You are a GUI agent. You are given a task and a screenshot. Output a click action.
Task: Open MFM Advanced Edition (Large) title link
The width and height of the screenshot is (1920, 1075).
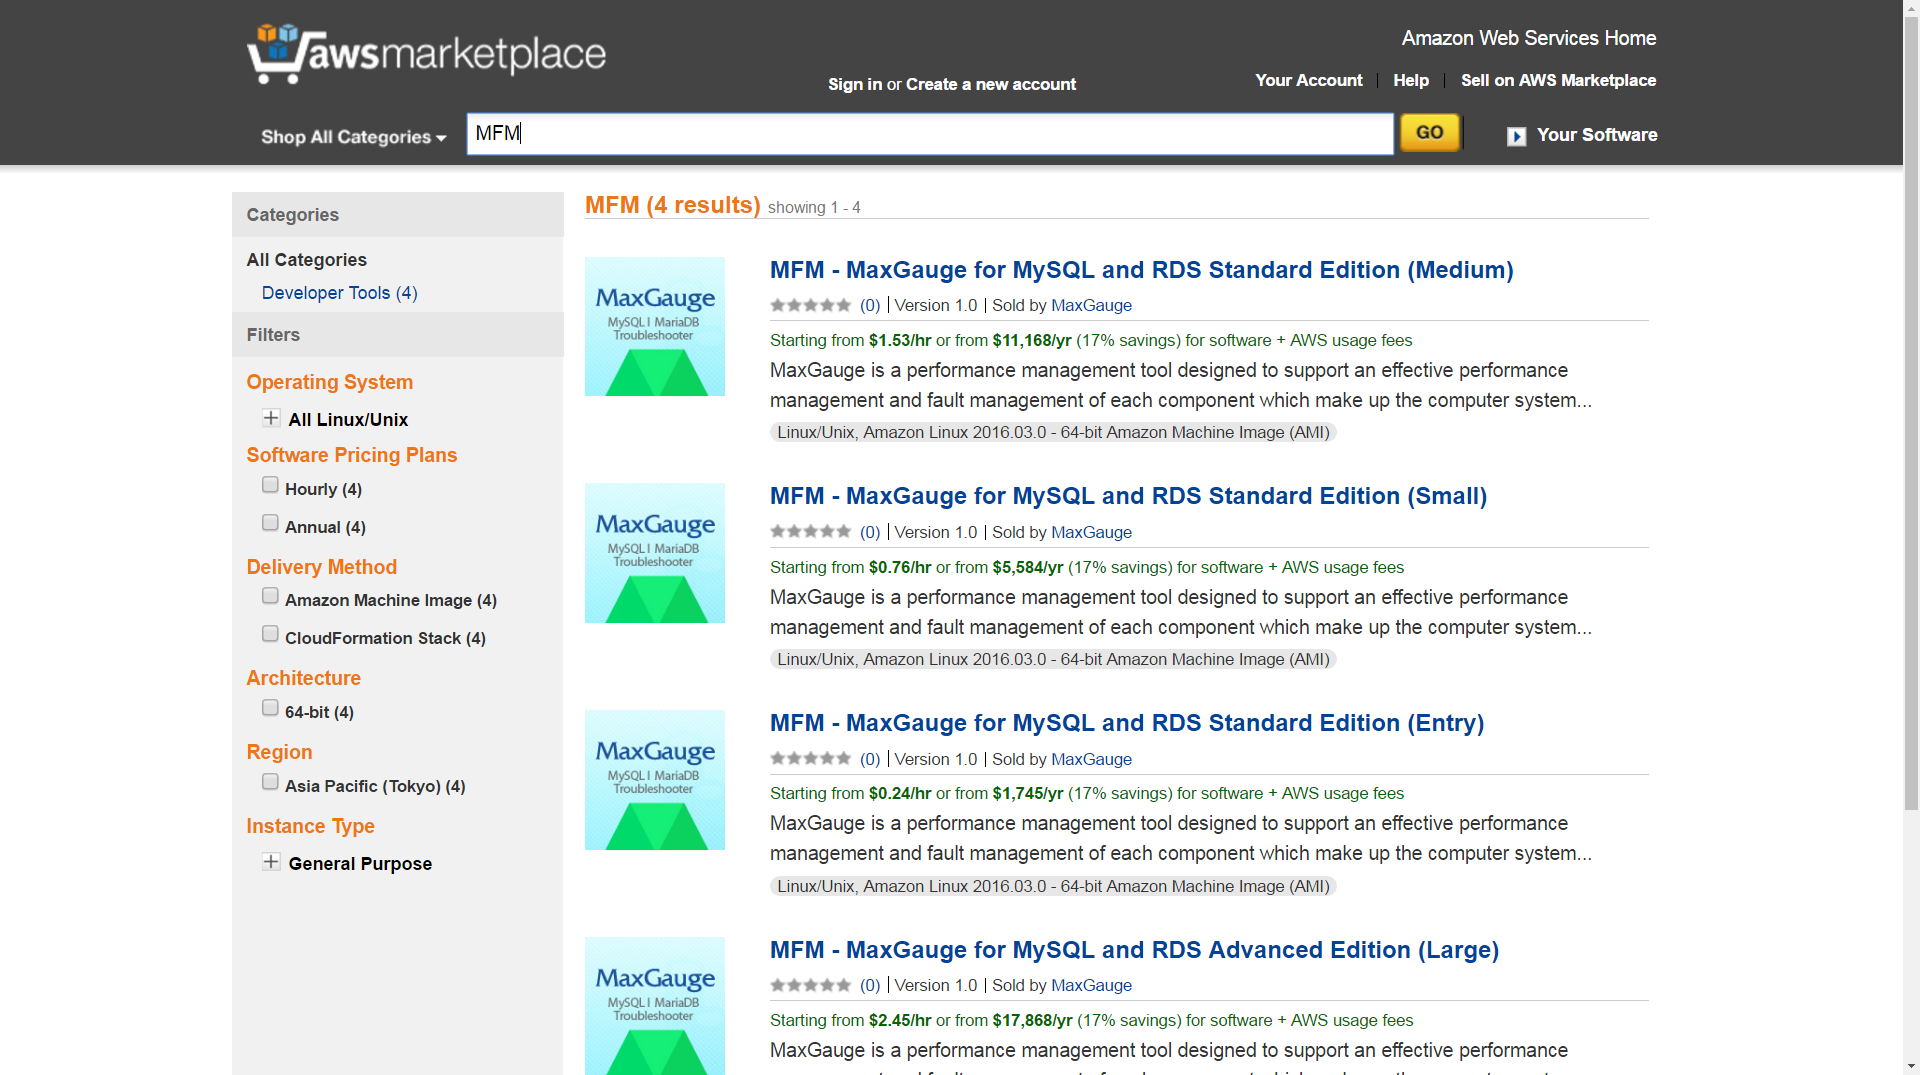click(x=1134, y=950)
